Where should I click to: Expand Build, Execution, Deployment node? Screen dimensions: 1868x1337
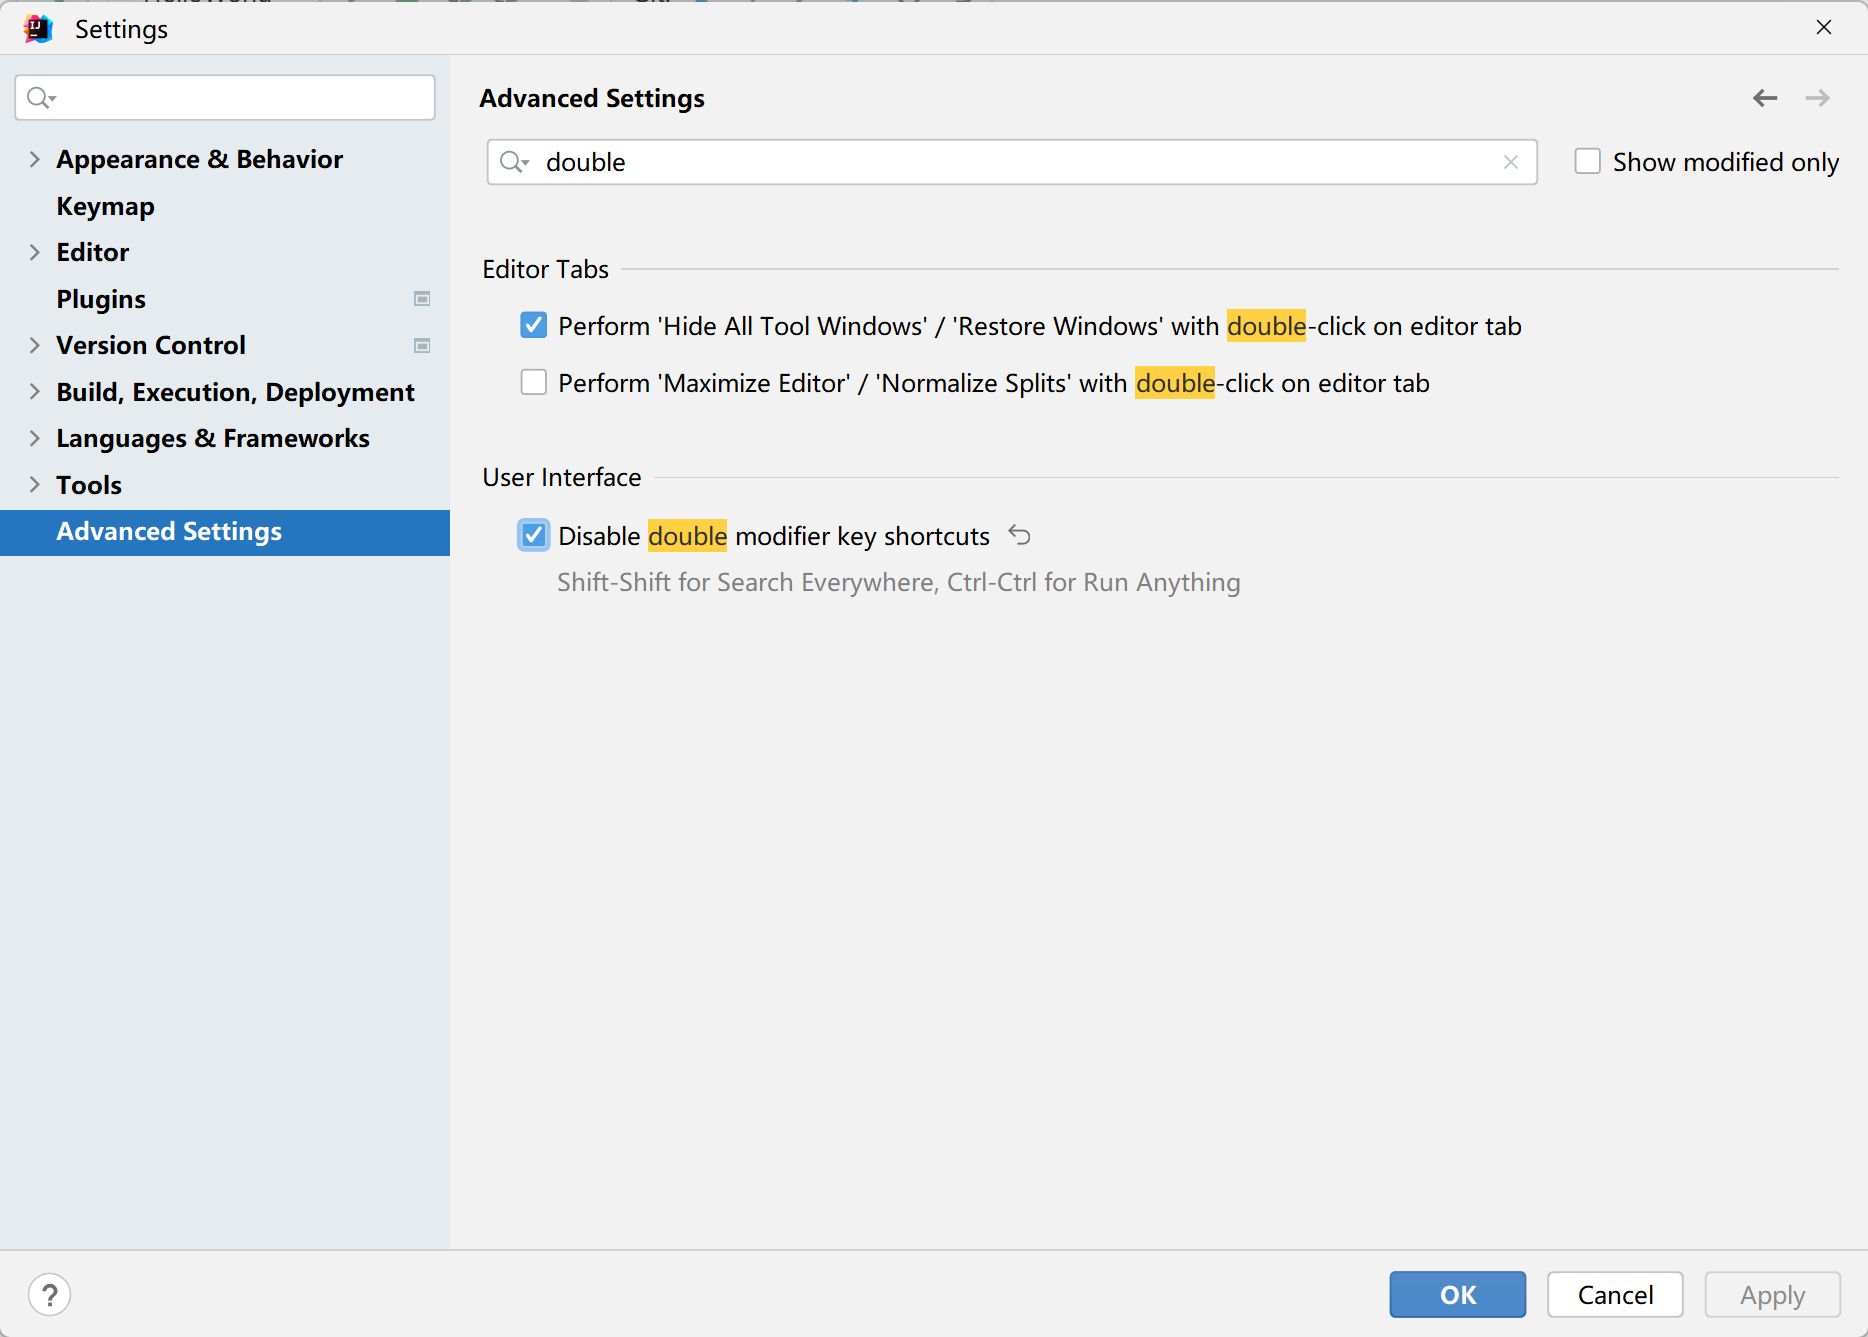pyautogui.click(x=35, y=392)
